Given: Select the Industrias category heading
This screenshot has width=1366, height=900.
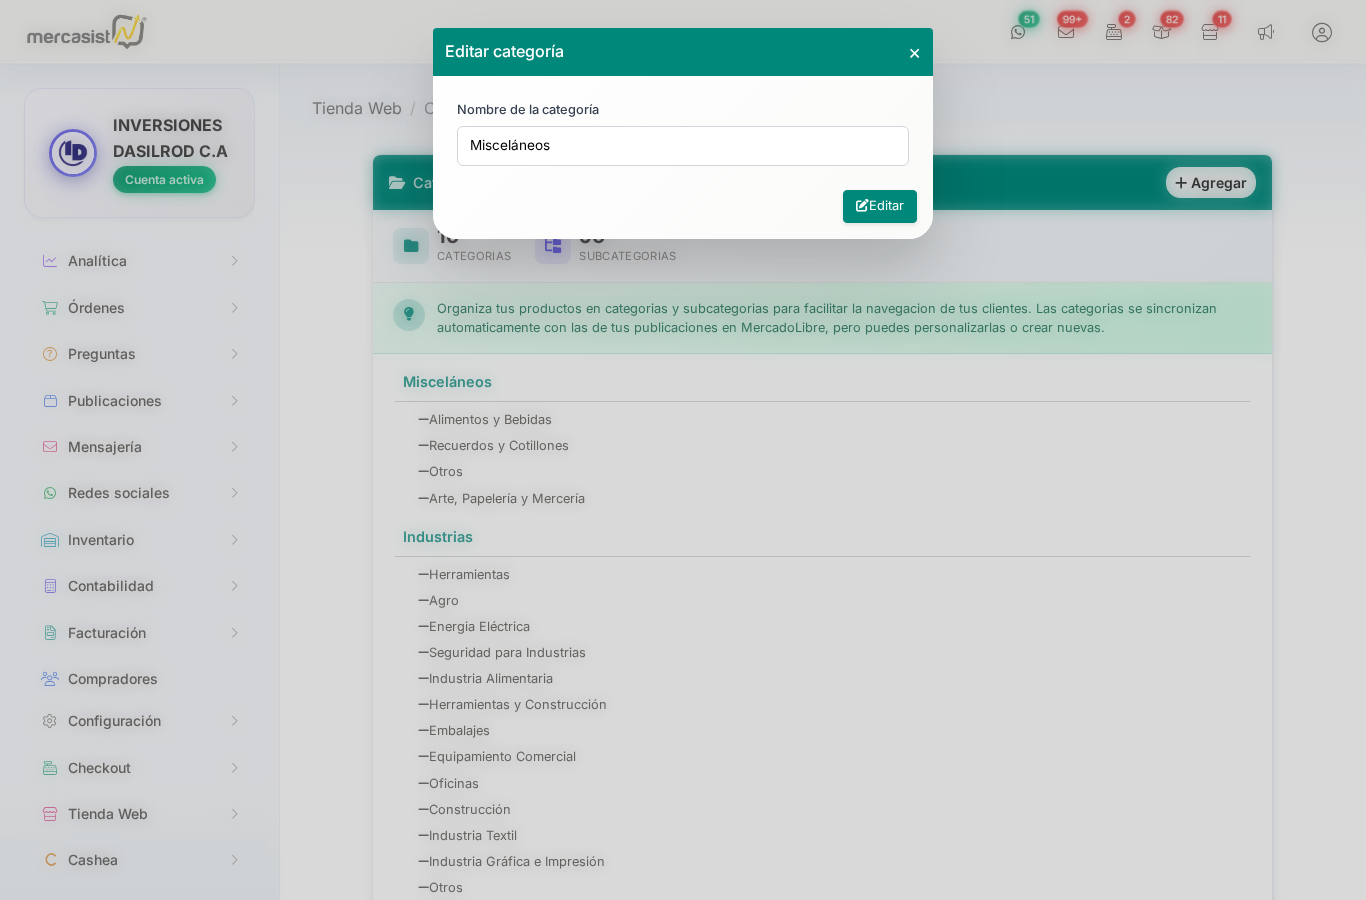Looking at the screenshot, I should [438, 537].
